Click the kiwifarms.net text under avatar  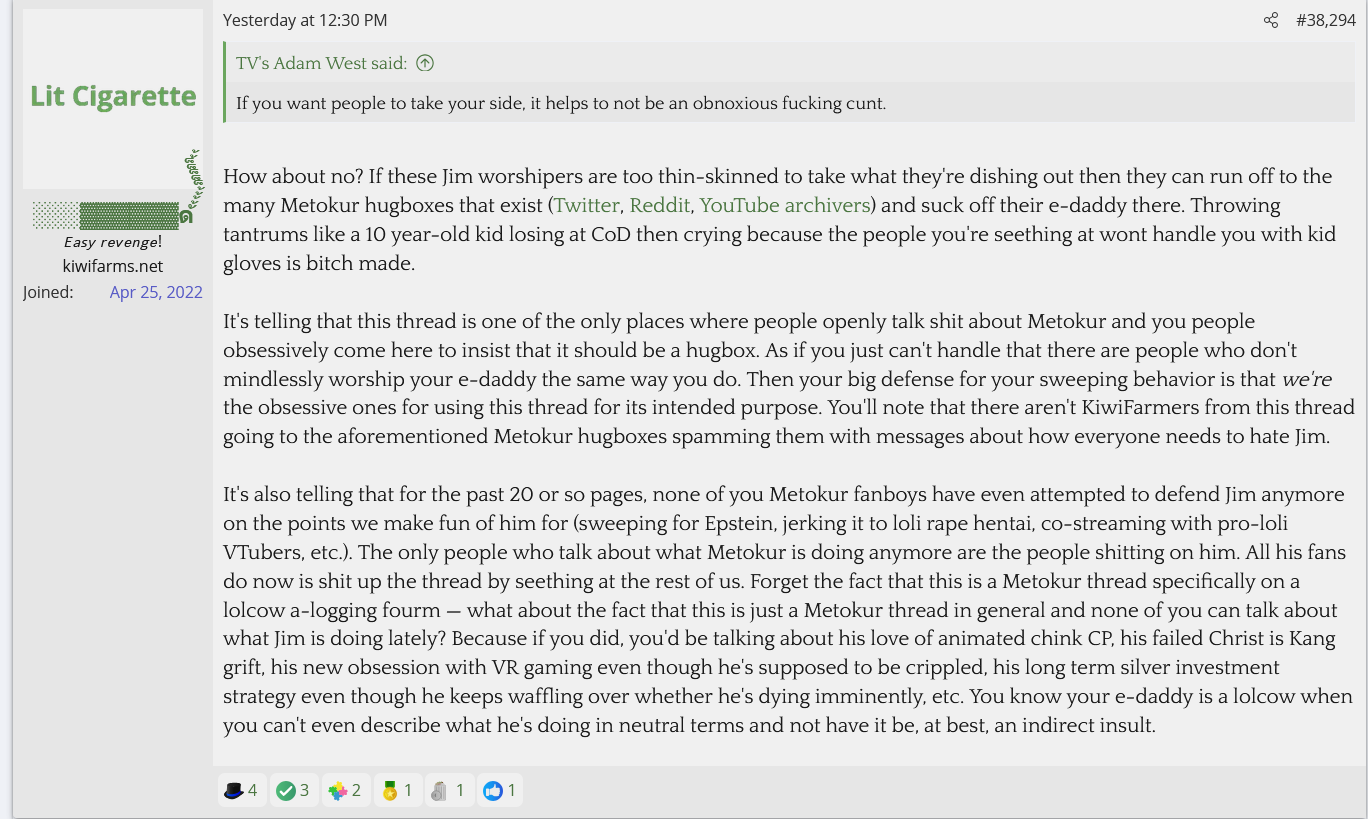pos(113,266)
